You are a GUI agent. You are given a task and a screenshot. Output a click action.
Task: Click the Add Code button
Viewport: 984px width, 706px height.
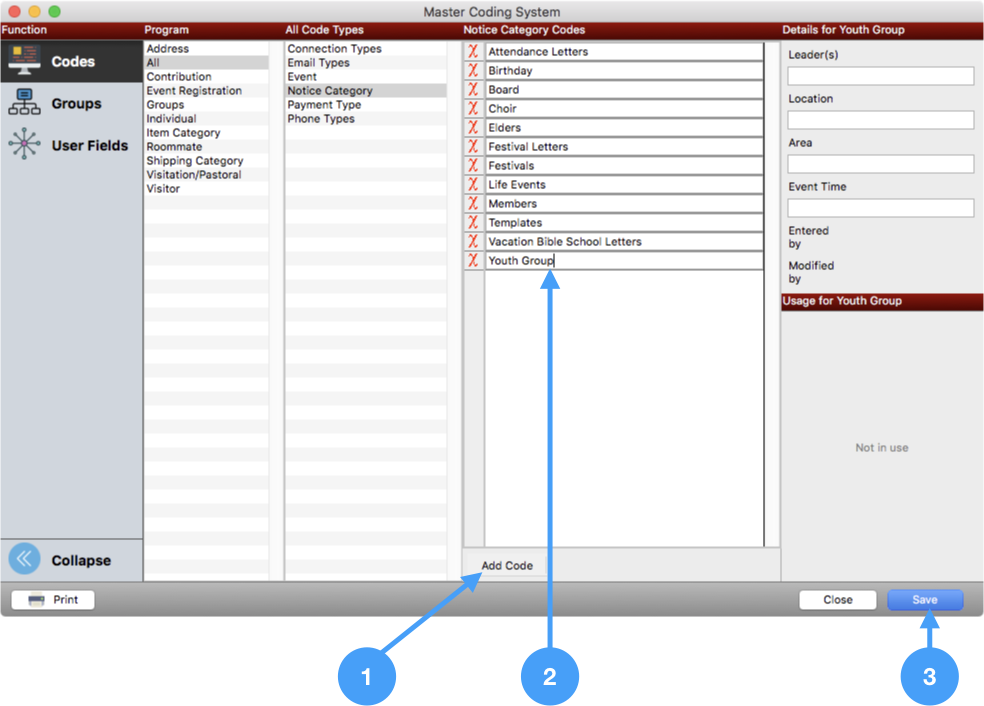(x=507, y=565)
